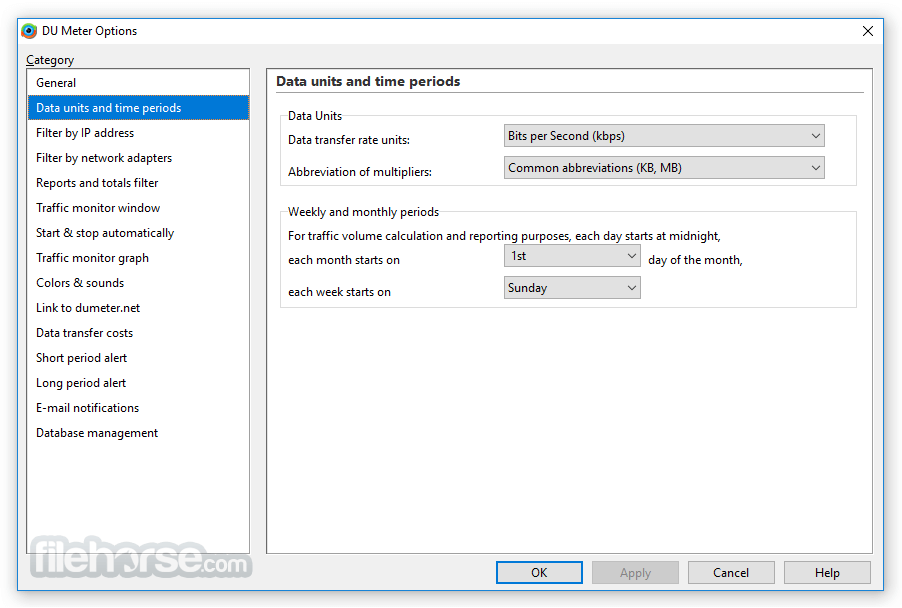The width and height of the screenshot is (902, 608).
Task: Expand the Abbreviation of multipliers combo box
Action: (x=664, y=168)
